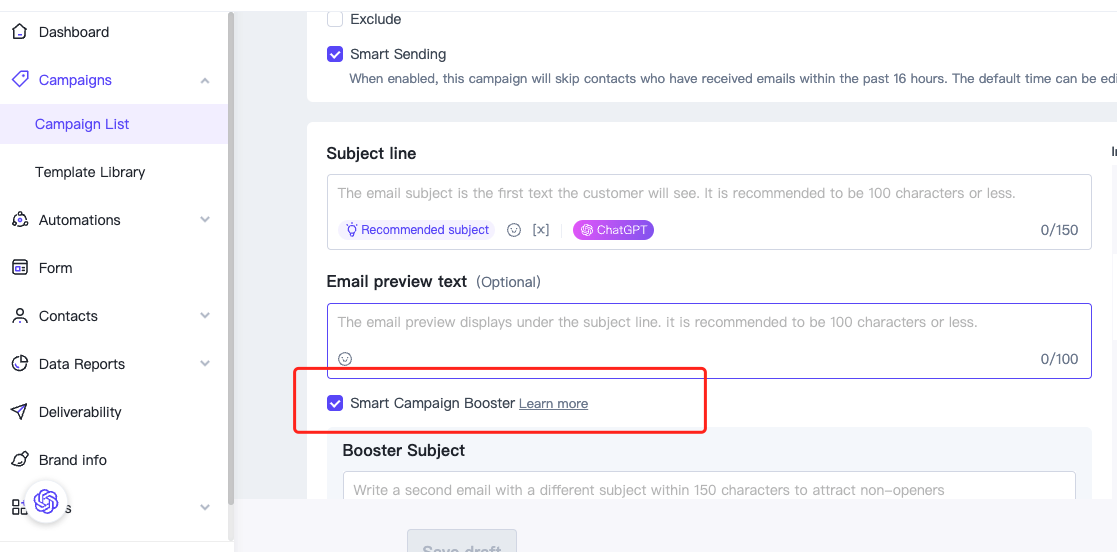The height and width of the screenshot is (552, 1117).
Task: Click the Dashboard home icon
Action: [20, 32]
